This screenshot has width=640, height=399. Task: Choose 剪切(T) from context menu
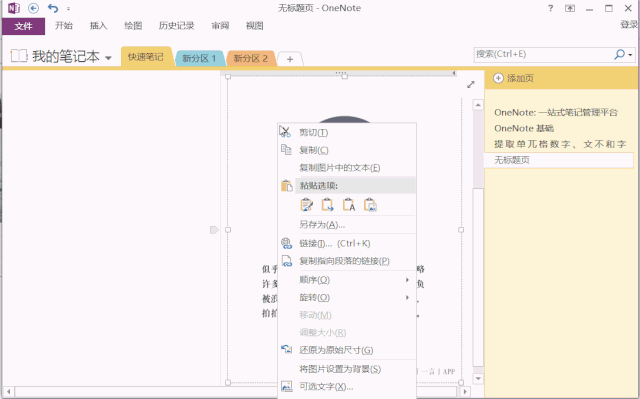pyautogui.click(x=346, y=133)
